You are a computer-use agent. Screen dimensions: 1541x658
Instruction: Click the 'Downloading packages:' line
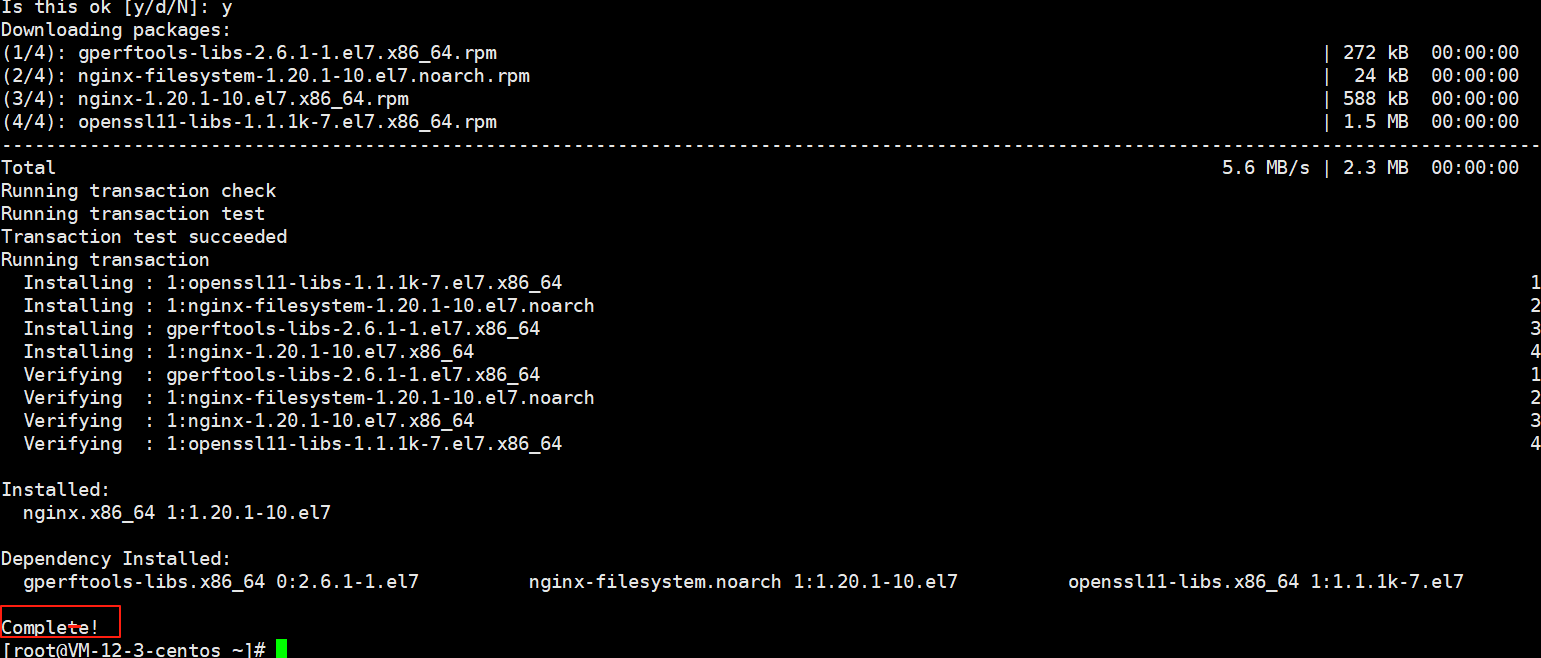(x=116, y=30)
